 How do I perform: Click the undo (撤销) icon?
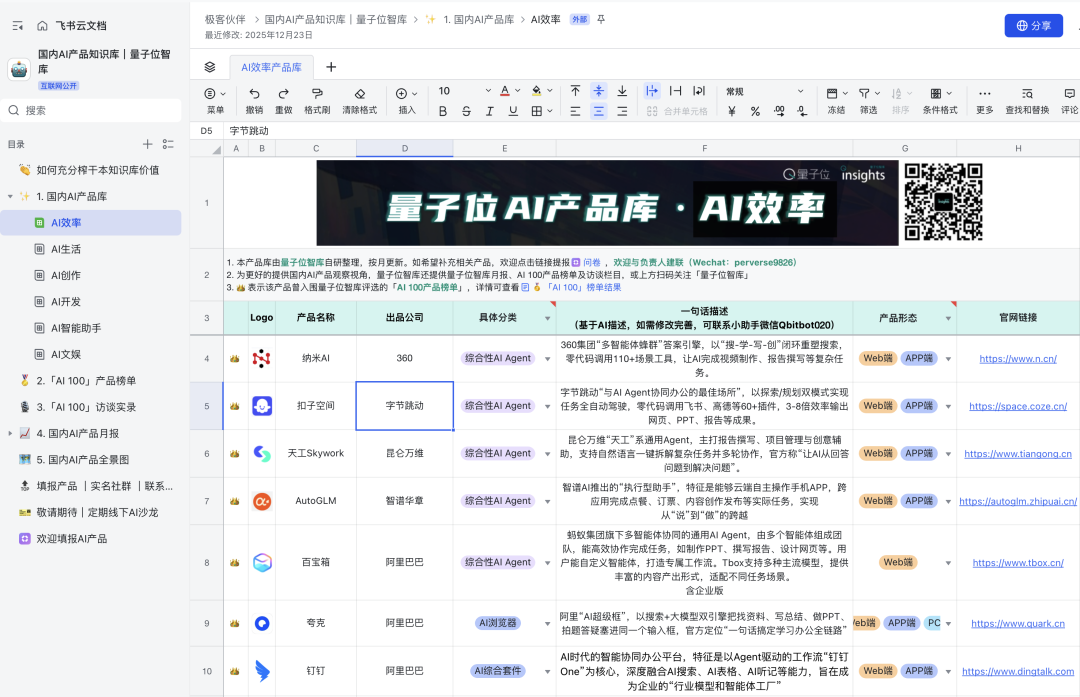[254, 93]
